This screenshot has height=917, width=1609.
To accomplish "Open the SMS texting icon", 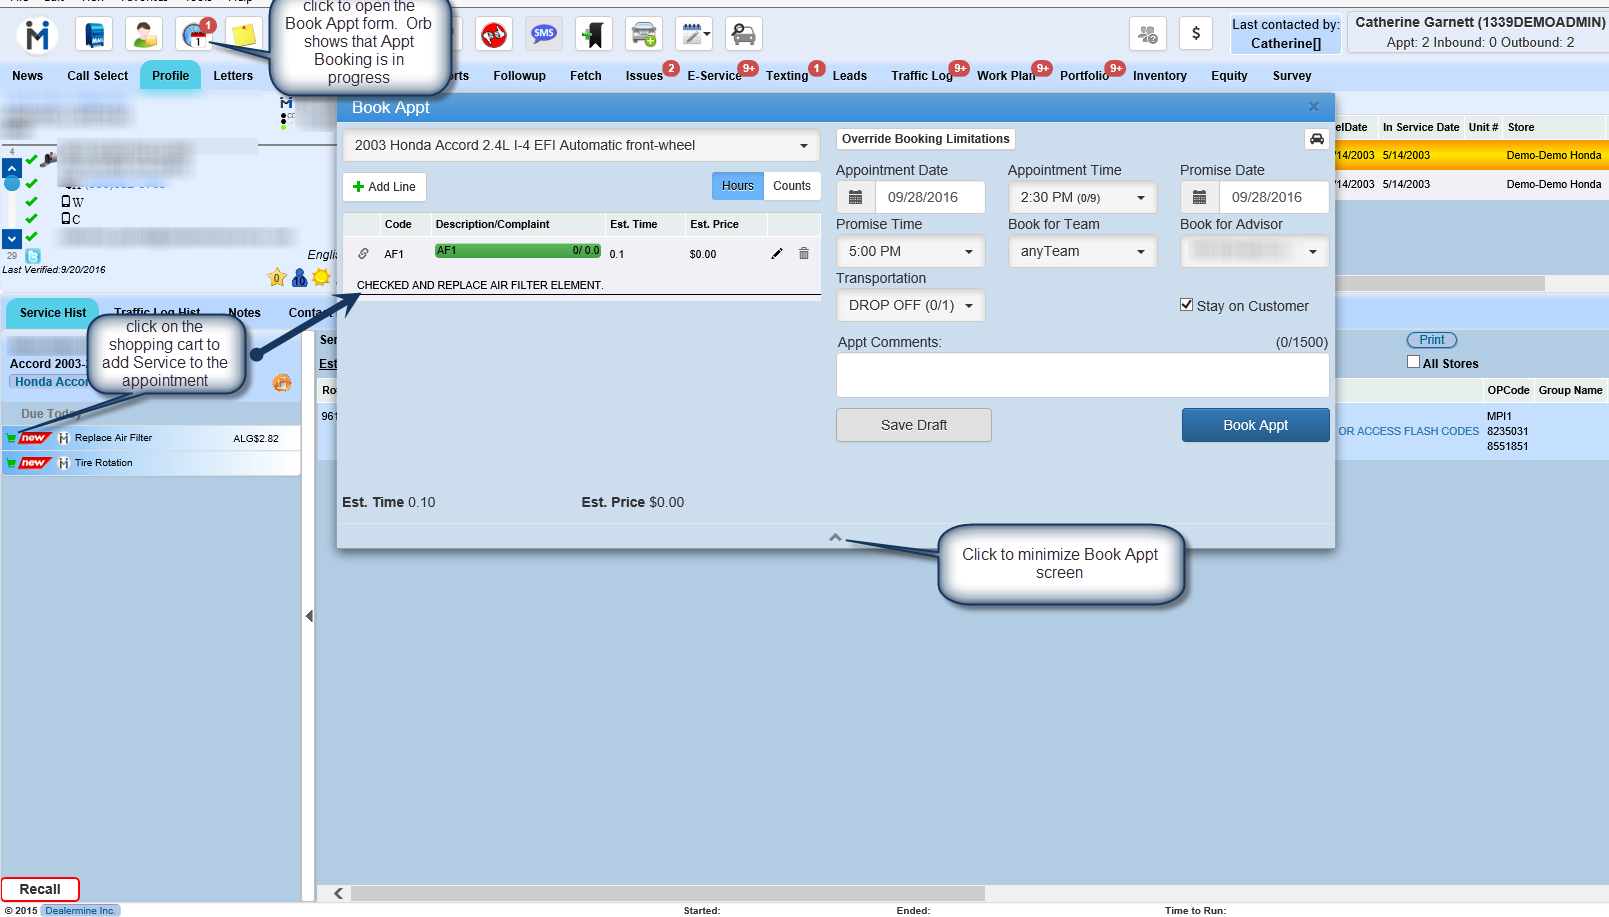I will point(544,35).
